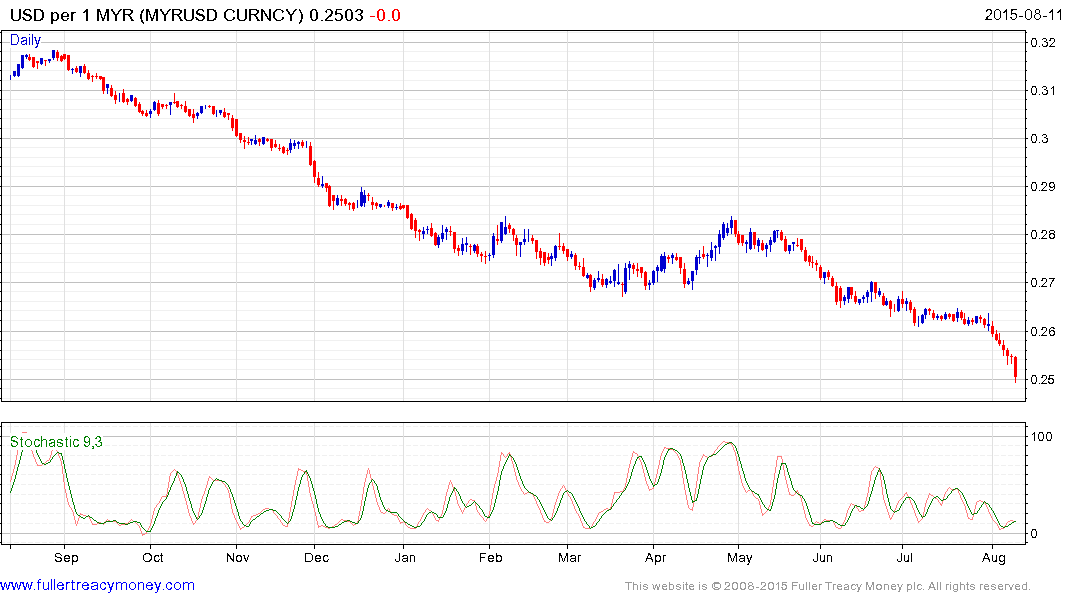
Task: Click the 0.29 price axis label
Action: point(1043,187)
